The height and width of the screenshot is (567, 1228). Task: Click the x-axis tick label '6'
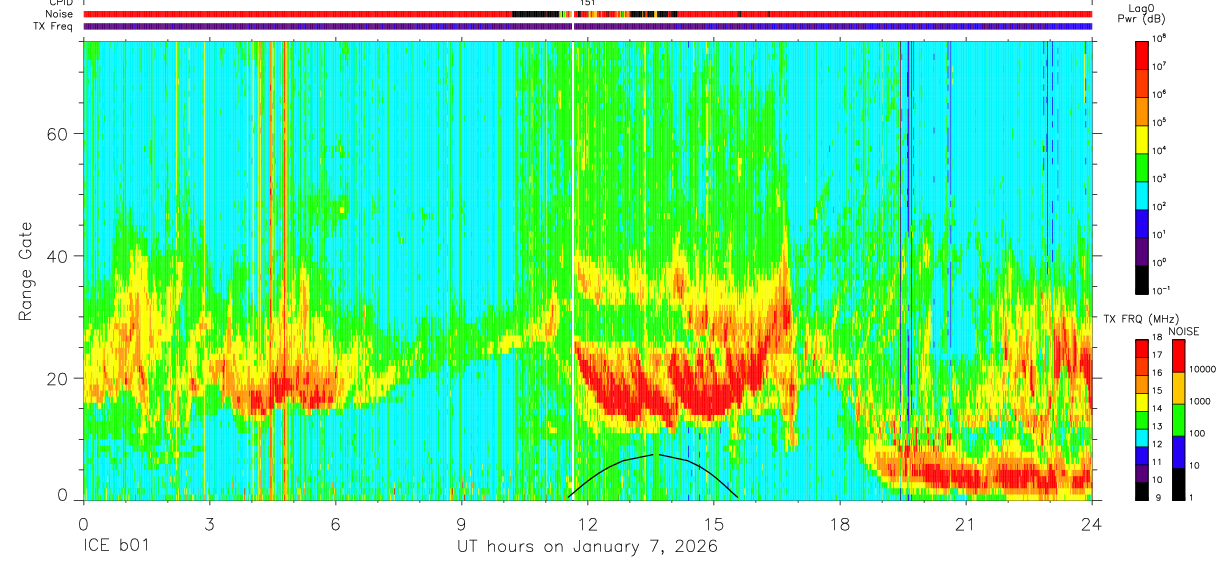pos(335,523)
